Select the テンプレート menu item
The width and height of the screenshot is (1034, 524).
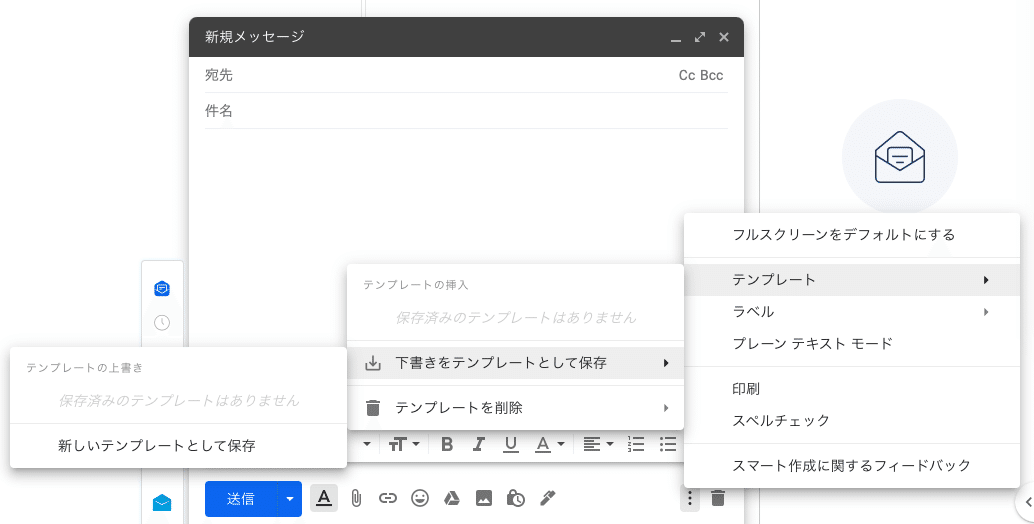pyautogui.click(x=852, y=280)
